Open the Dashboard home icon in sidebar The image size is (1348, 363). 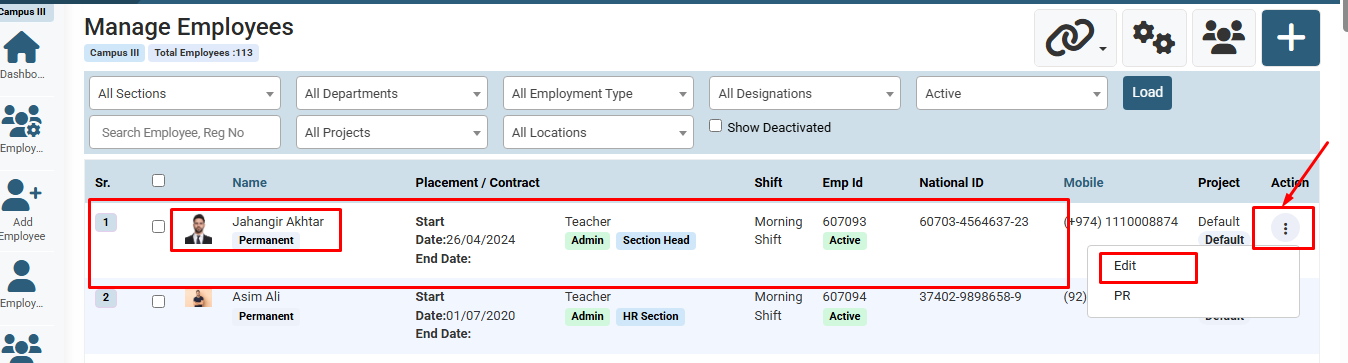(x=22, y=47)
